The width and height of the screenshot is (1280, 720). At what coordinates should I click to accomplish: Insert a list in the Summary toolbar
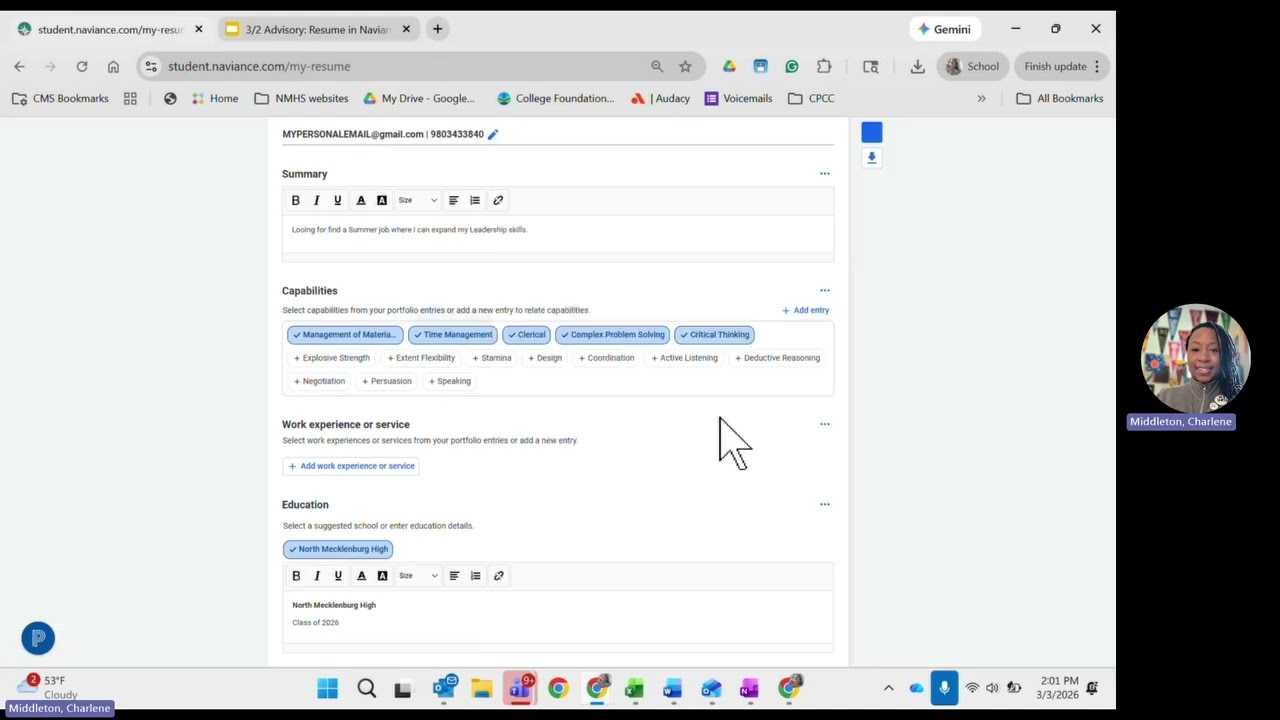(x=475, y=200)
